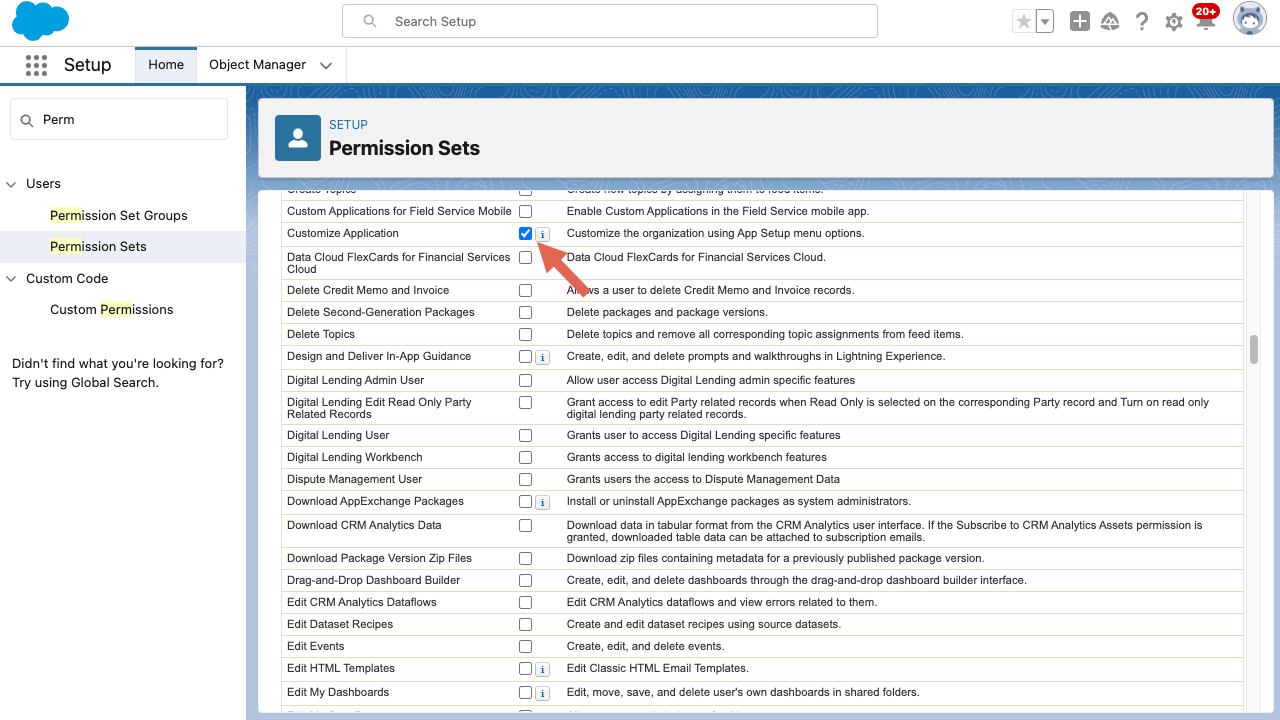This screenshot has width=1280, height=720.
Task: Check Download Package Version Zip Files checkbox
Action: point(525,558)
